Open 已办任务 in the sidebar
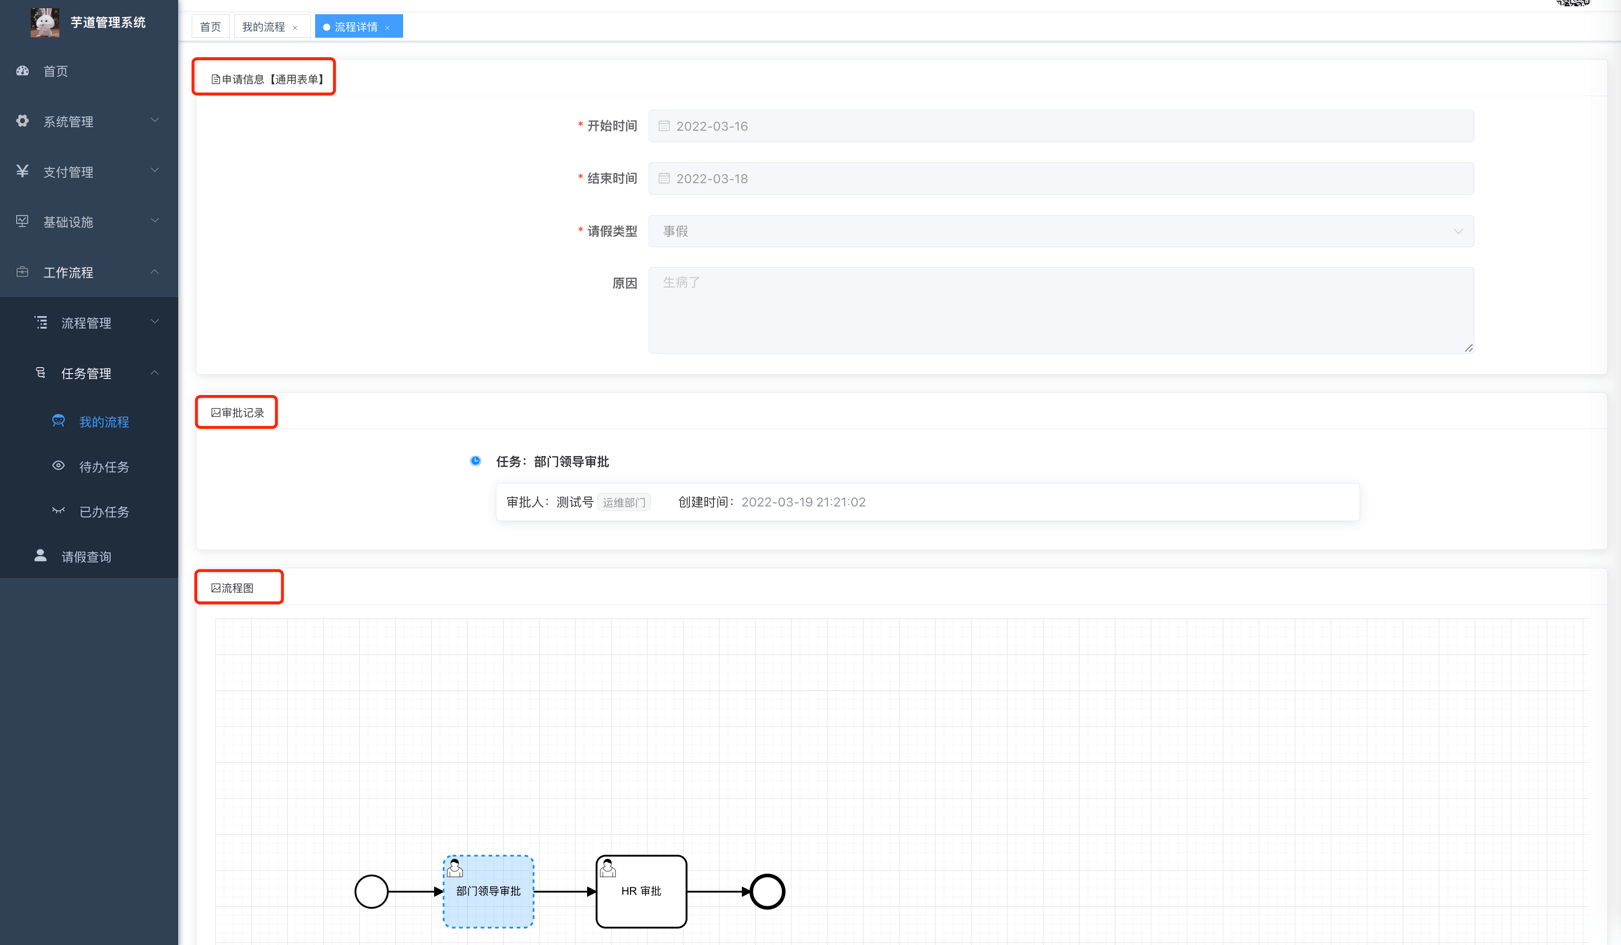Image resolution: width=1621 pixels, height=945 pixels. tap(104, 512)
